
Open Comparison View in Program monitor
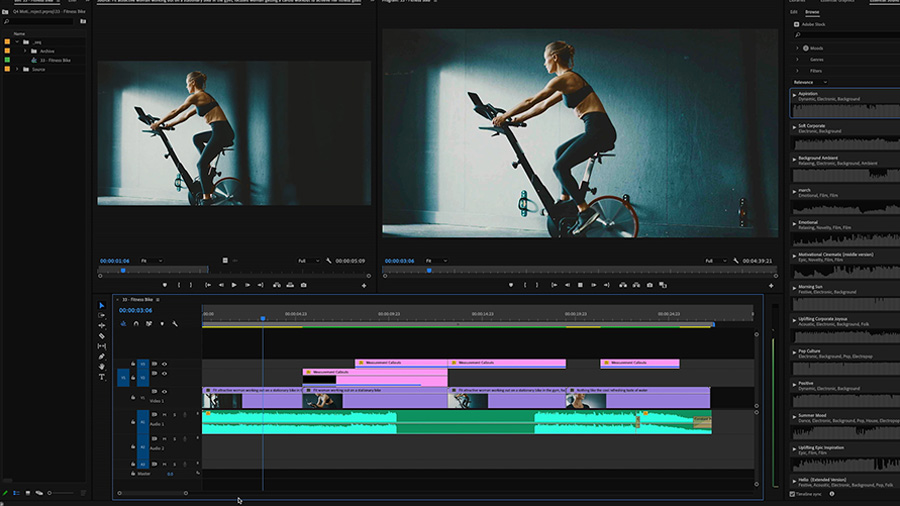pyautogui.click(x=663, y=285)
